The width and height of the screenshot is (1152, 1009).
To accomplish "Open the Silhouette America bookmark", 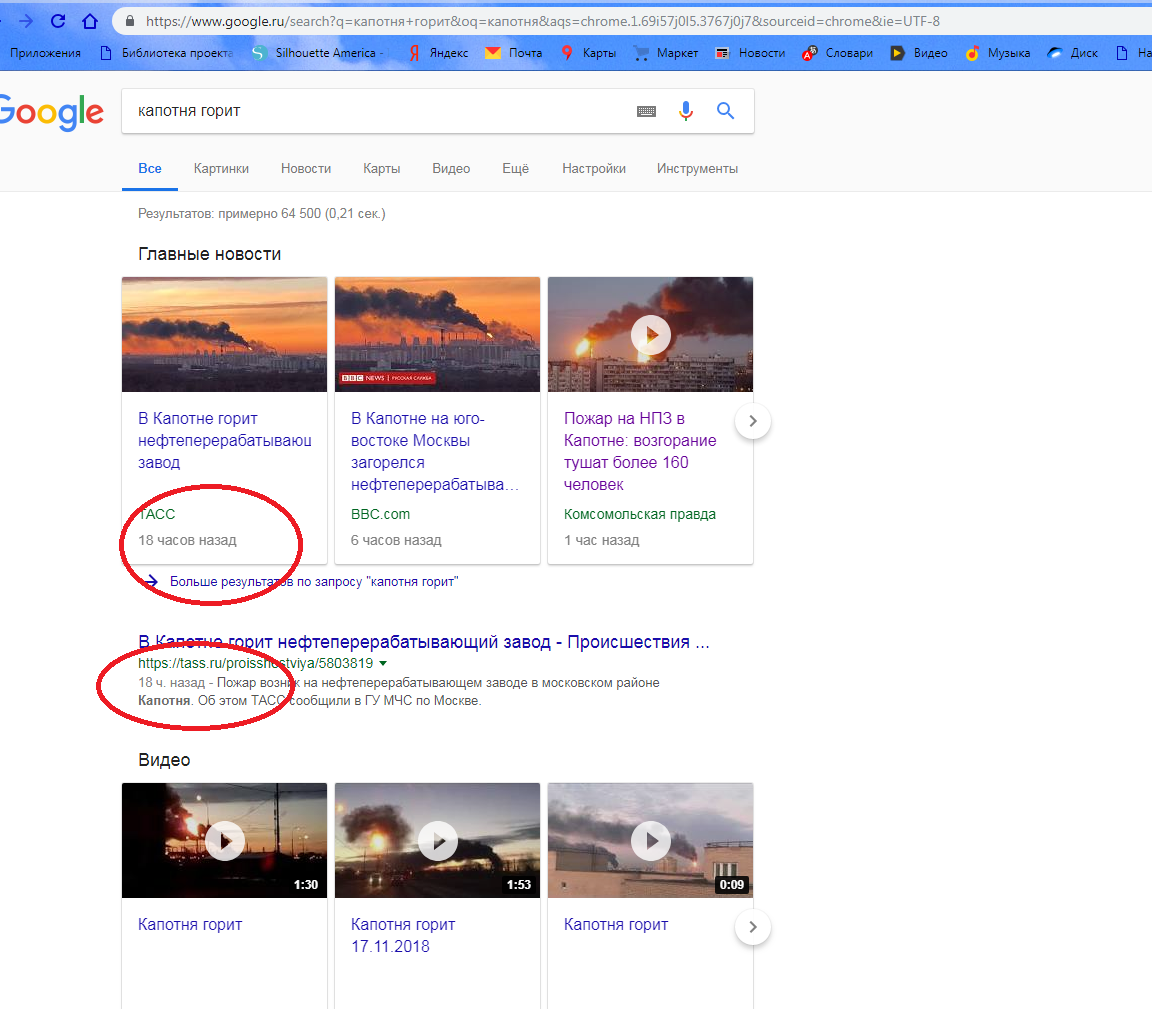I will (x=317, y=53).
